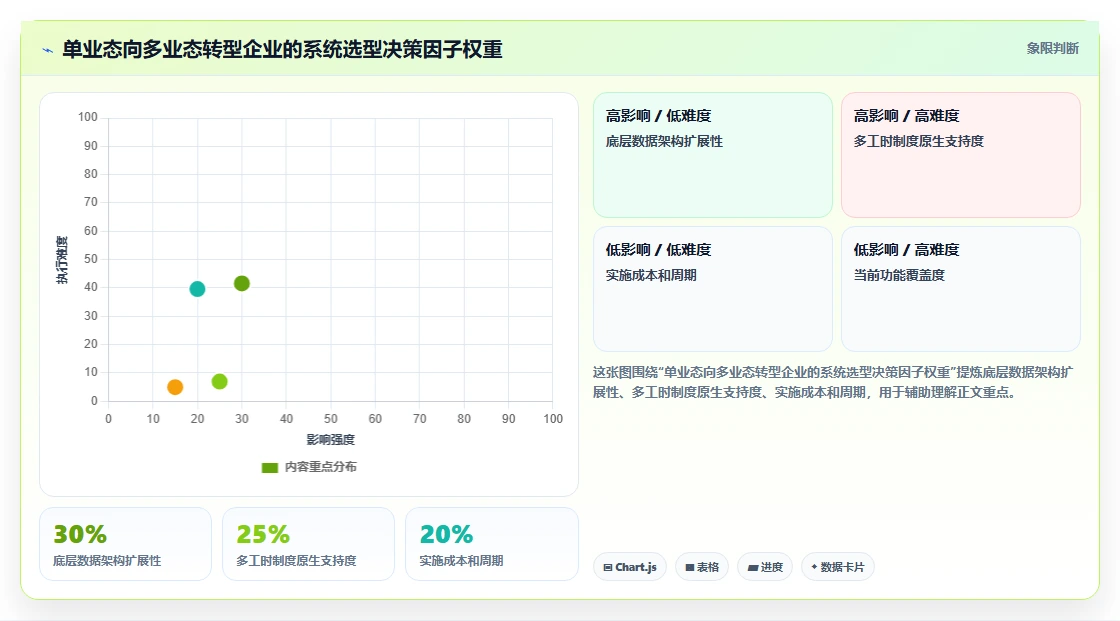Select the orange data point near 15
The height and width of the screenshot is (621, 1120).
[x=175, y=387]
